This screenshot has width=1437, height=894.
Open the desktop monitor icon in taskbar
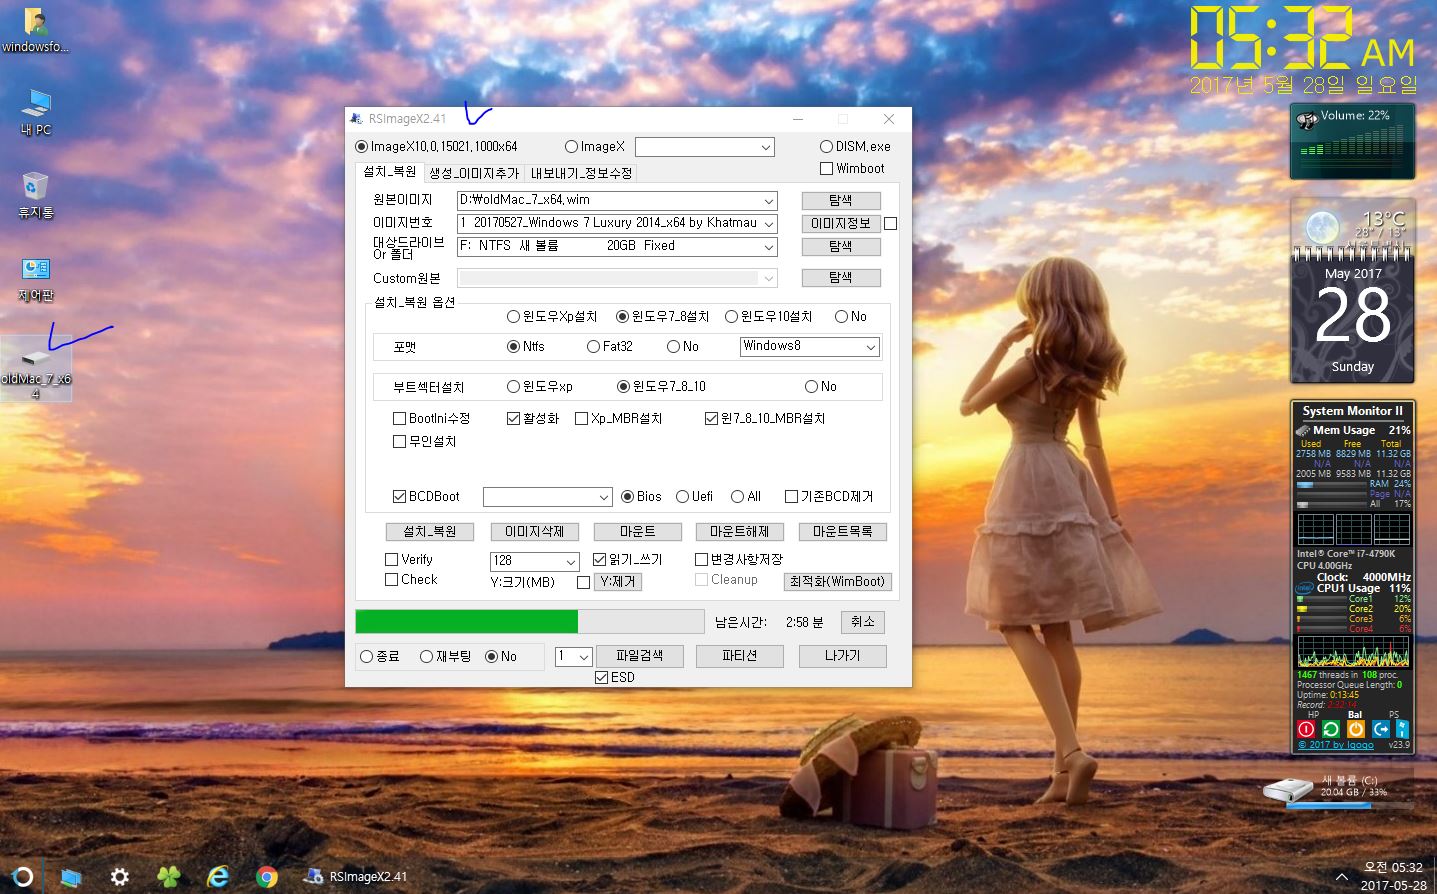tap(70, 877)
